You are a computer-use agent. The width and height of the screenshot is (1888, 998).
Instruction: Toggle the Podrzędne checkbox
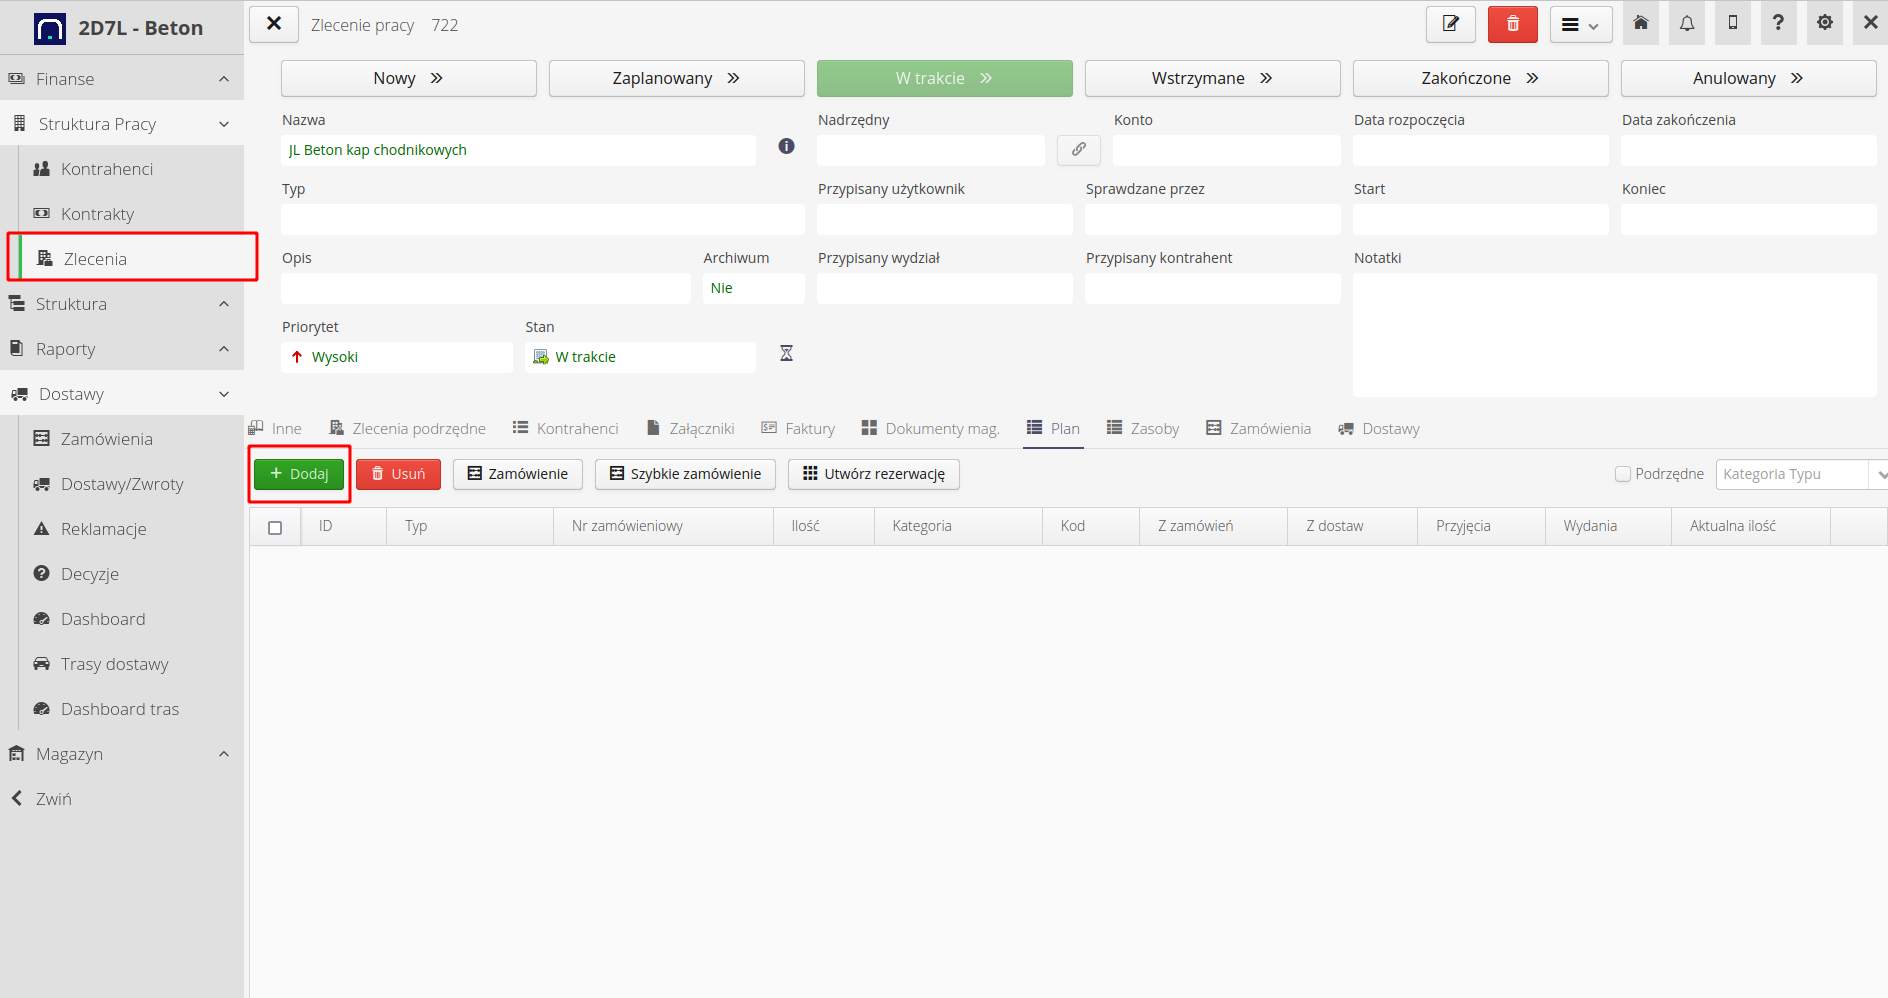(x=1623, y=474)
